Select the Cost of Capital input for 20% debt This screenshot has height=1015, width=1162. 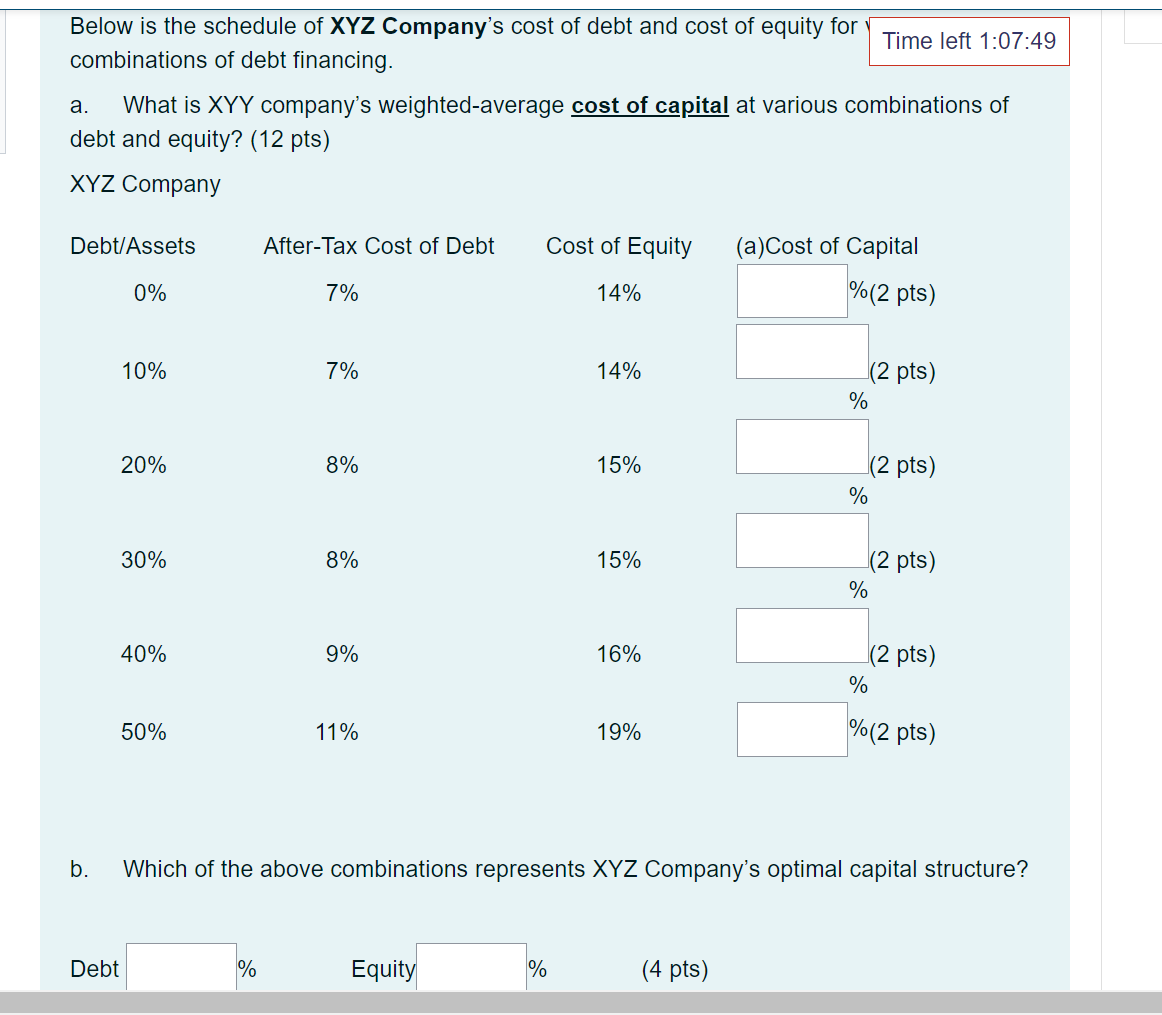pos(802,447)
